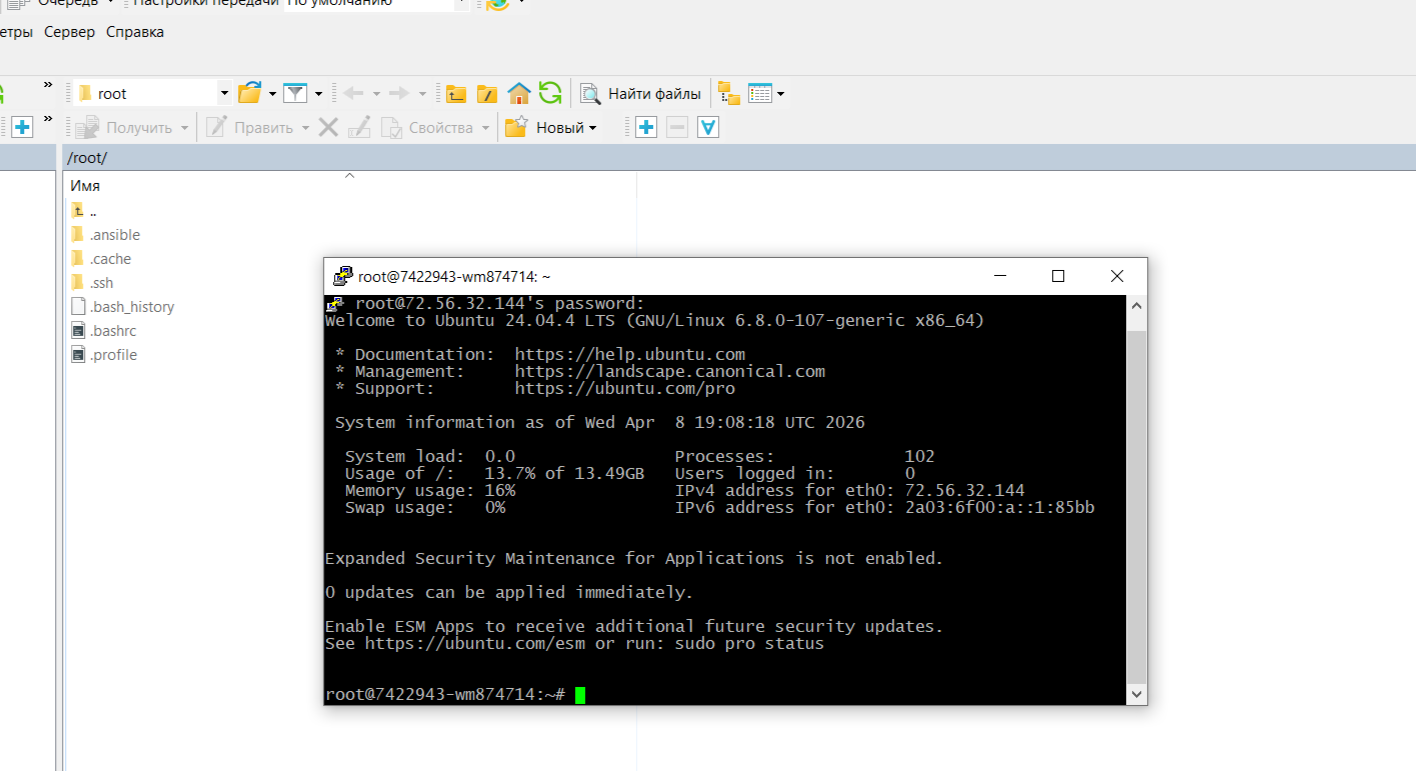This screenshot has height=771, width=1416.
Task: Click the synchronize browsing icon
Action: (x=727, y=93)
